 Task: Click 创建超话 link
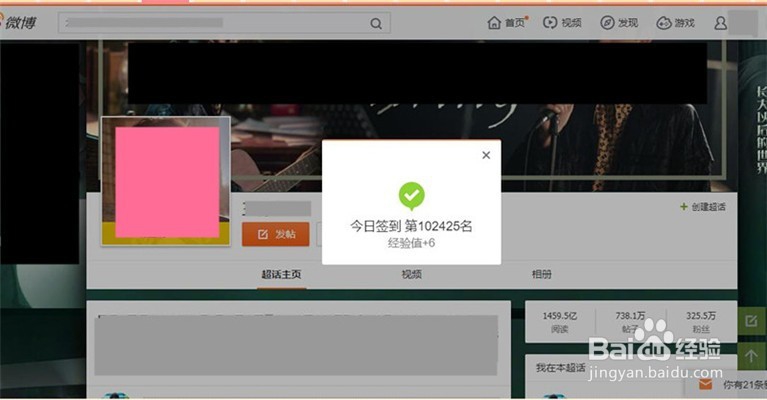[x=703, y=207]
